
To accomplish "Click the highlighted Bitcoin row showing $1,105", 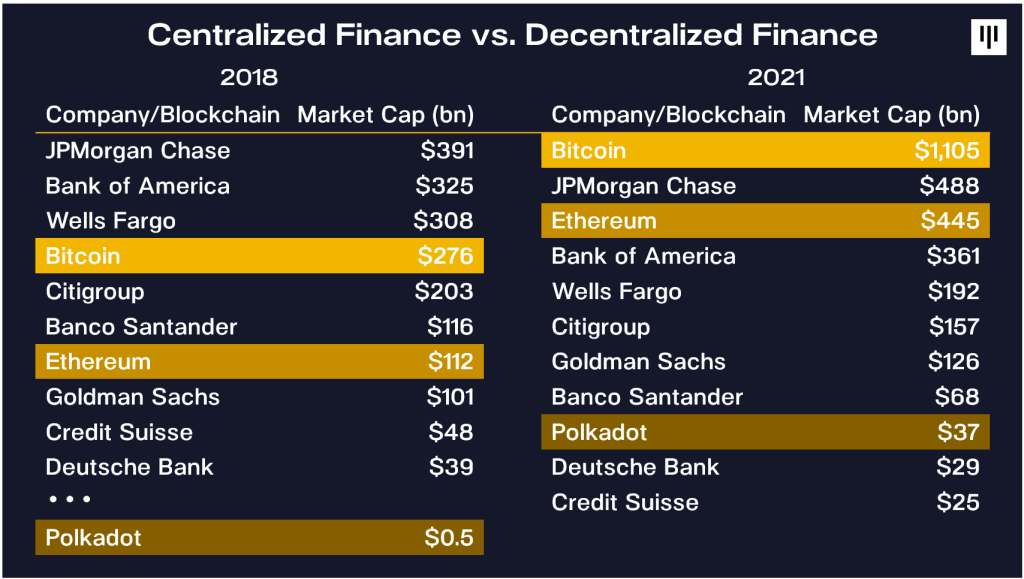I will [x=765, y=151].
